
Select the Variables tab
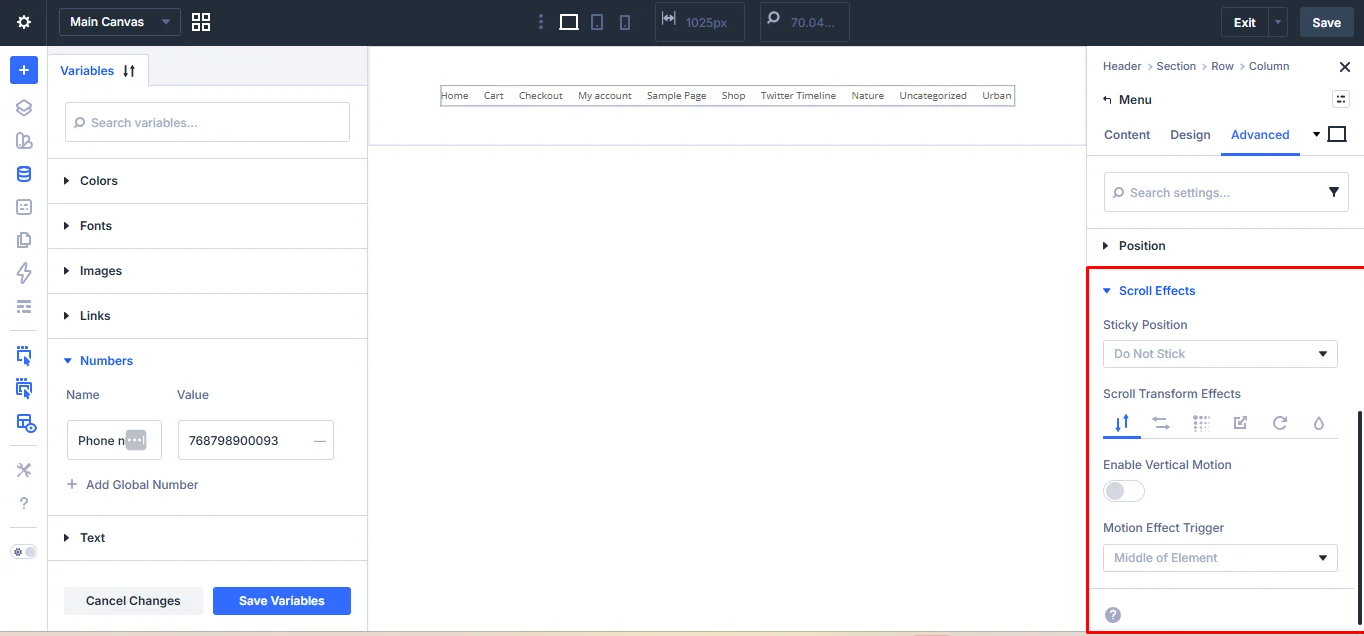pos(87,71)
